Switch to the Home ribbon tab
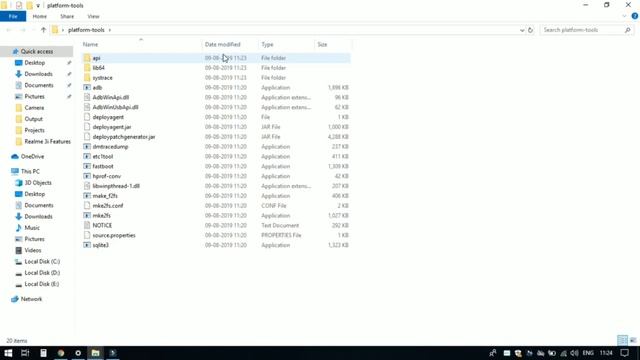This screenshot has width=640, height=360. click(x=40, y=16)
